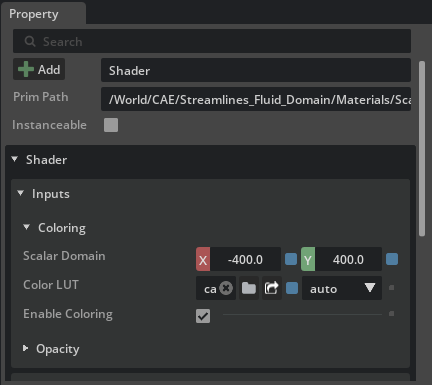The height and width of the screenshot is (385, 432).
Task: Click the Add button
Action: coord(39,69)
